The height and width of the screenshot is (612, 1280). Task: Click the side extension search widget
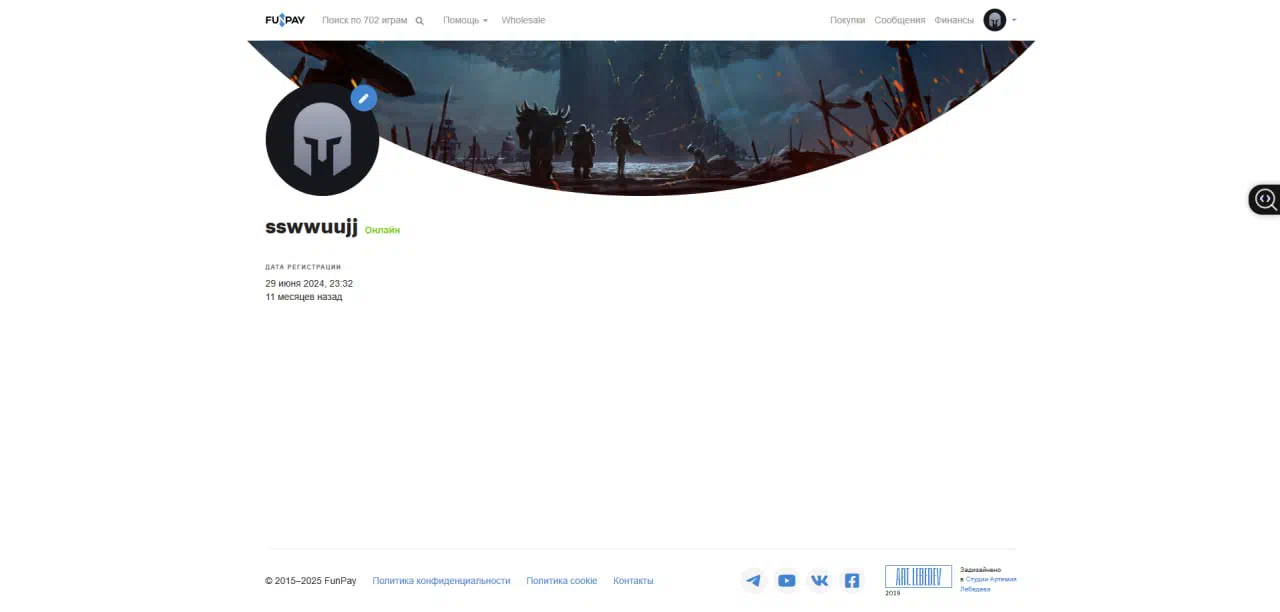point(1265,199)
